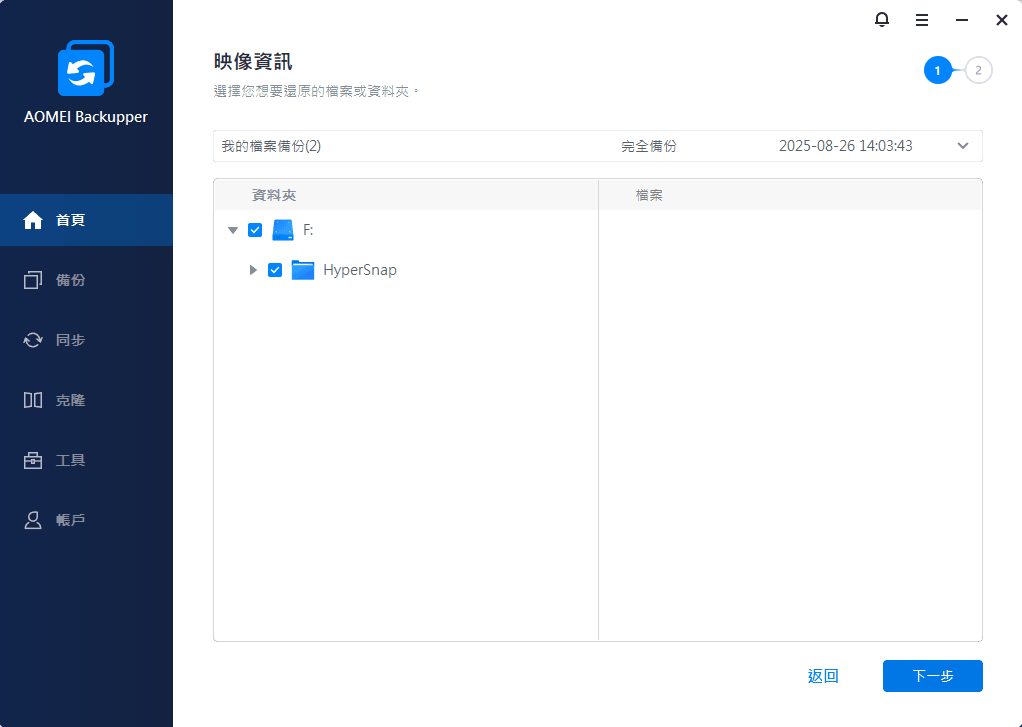1022x727 pixels.
Task: Open 工具 menu item
Action: (86, 460)
